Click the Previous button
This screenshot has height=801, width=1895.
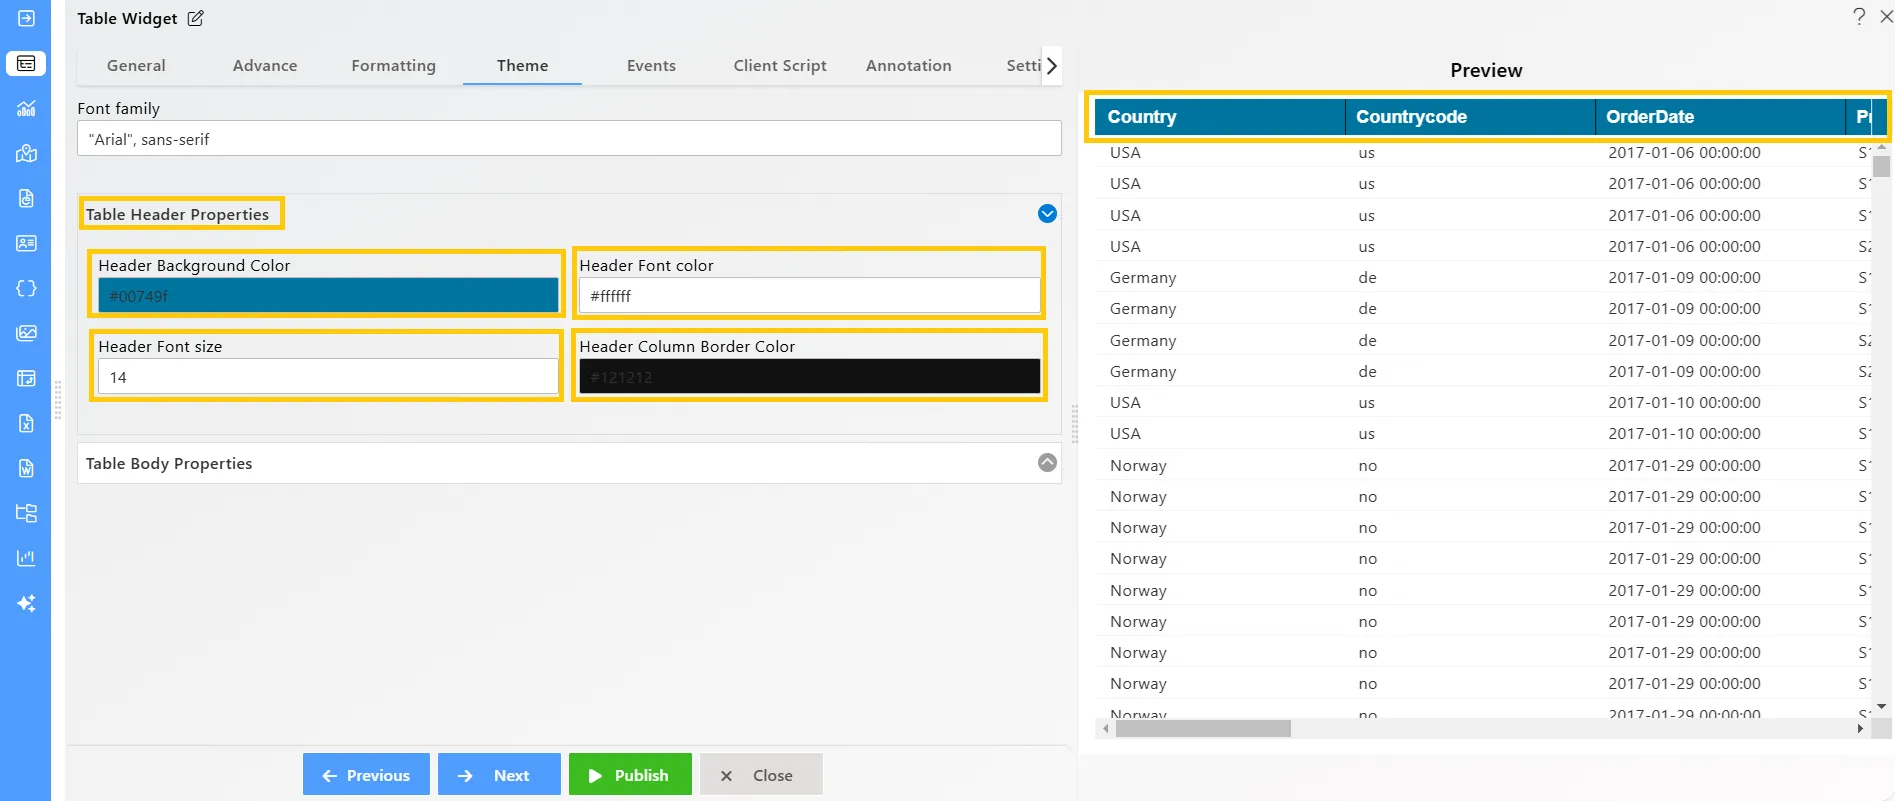(366, 775)
